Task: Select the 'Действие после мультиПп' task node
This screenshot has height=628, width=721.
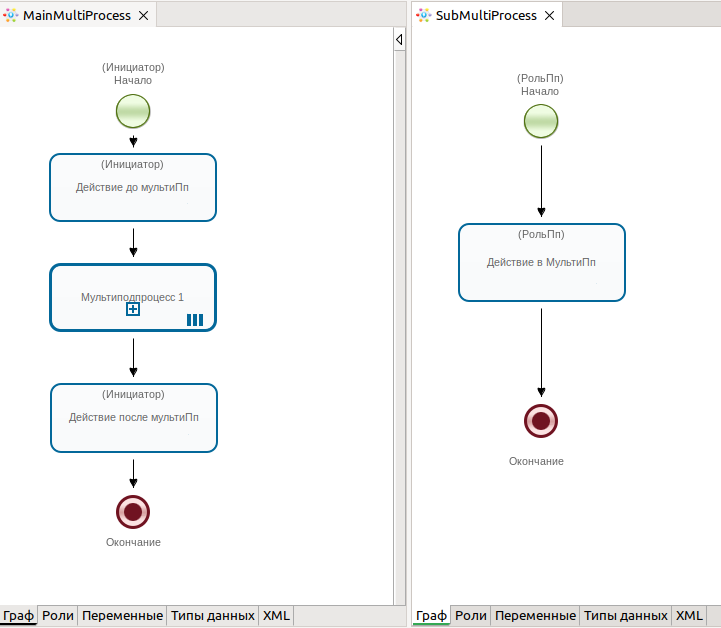Action: pos(133,417)
